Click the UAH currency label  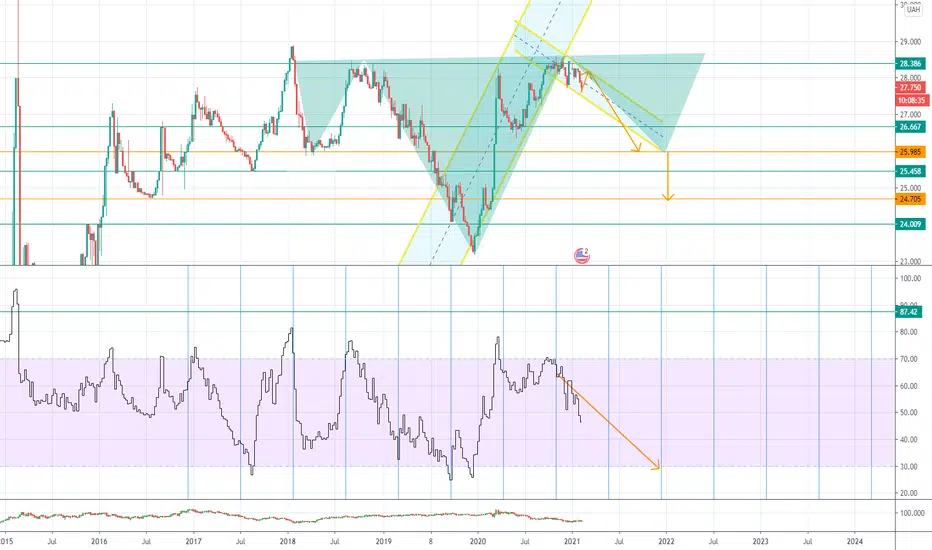pos(913,10)
